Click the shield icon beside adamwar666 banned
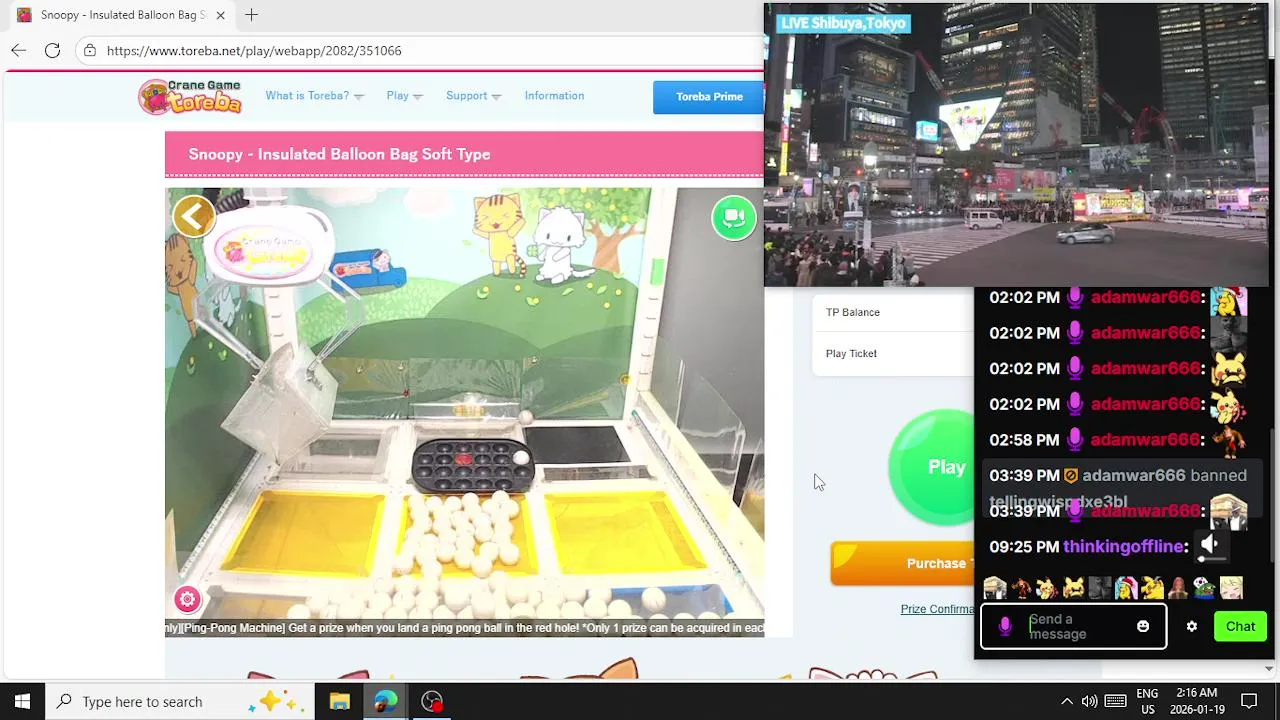This screenshot has width=1280, height=720. click(x=1070, y=476)
